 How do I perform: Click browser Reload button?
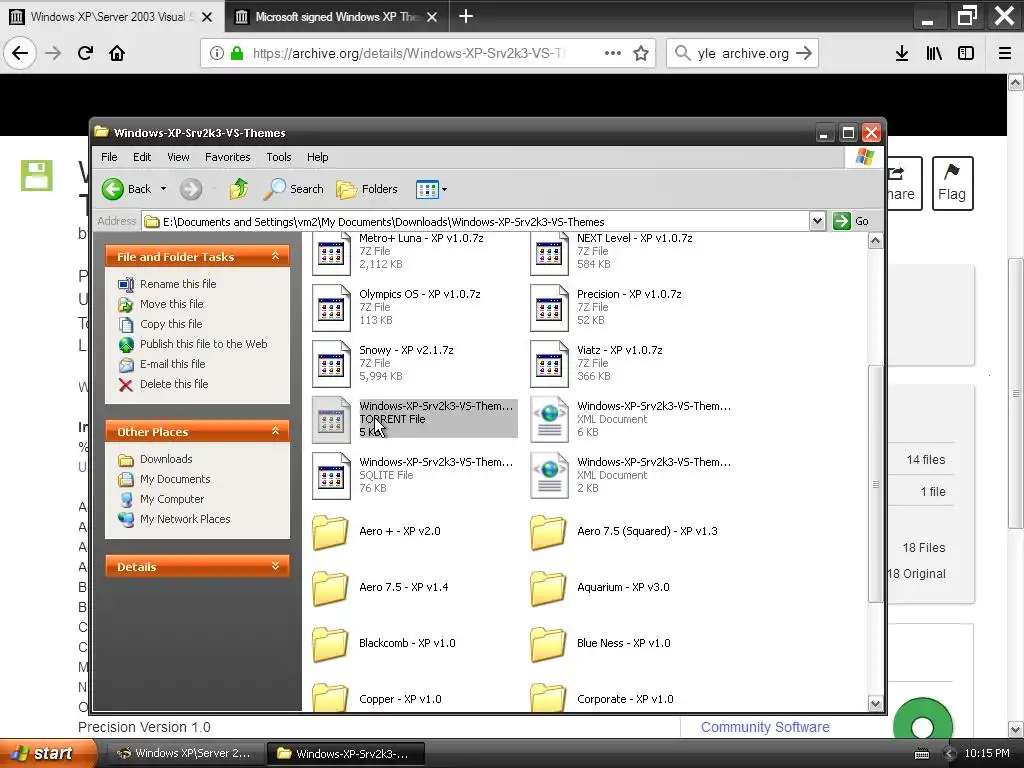point(85,53)
